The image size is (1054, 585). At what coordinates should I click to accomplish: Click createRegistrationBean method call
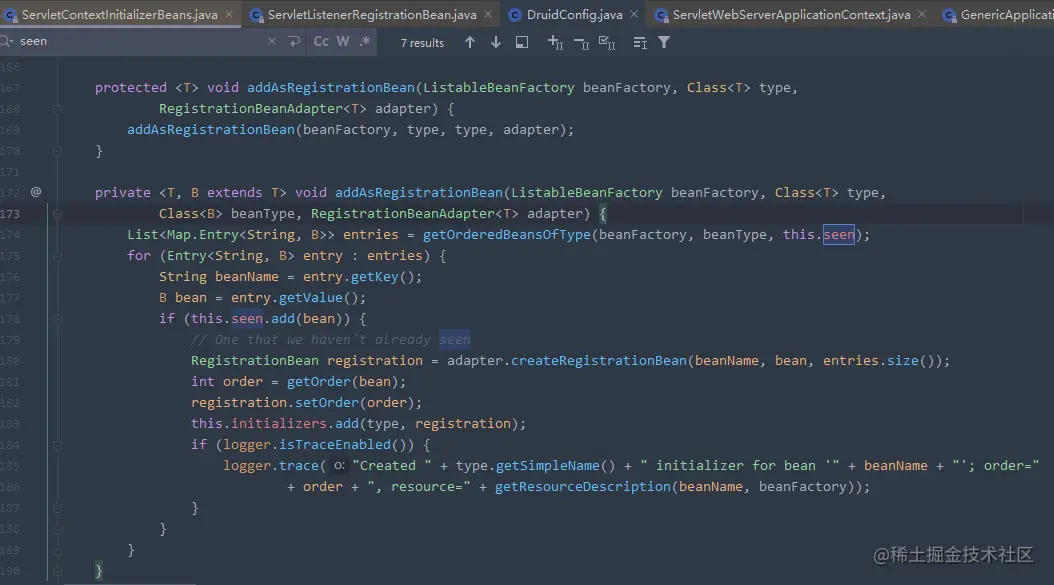coord(599,360)
